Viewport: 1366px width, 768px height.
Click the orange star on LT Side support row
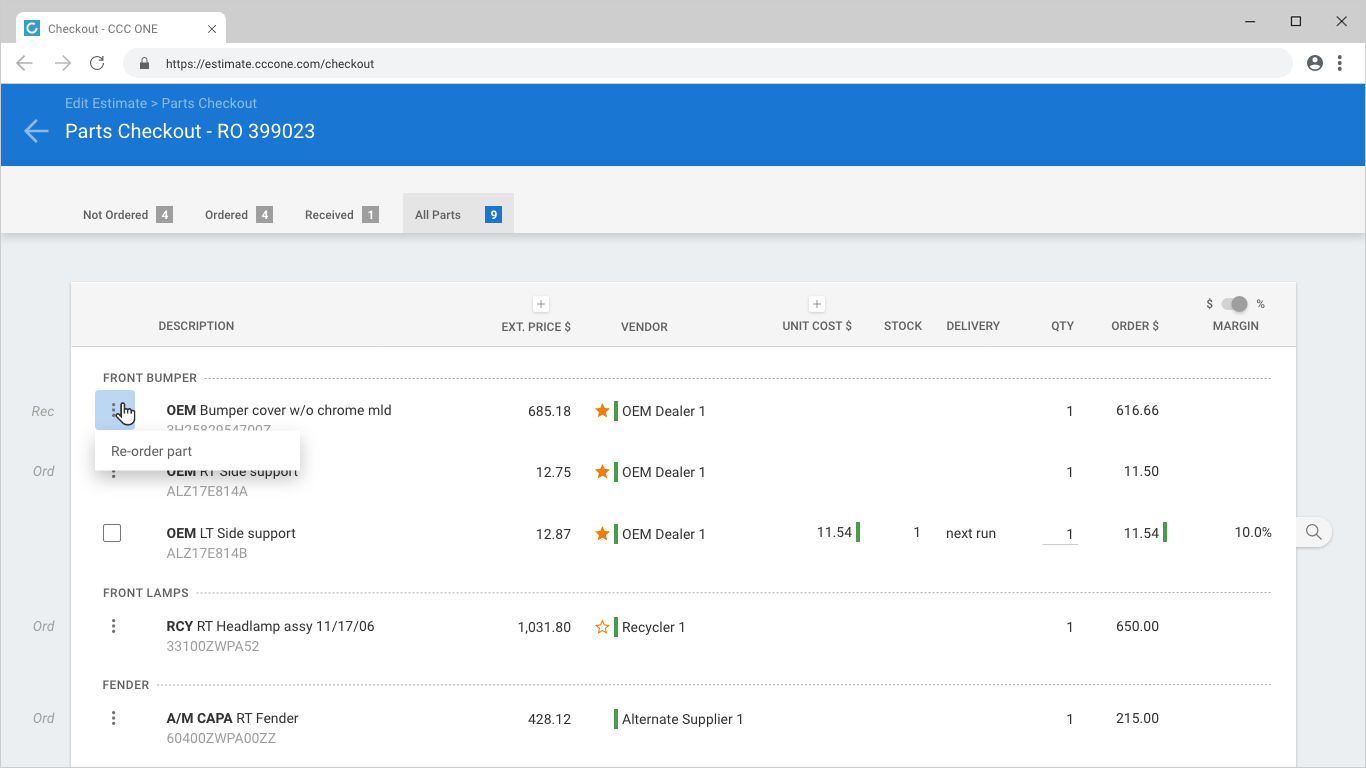[602, 534]
